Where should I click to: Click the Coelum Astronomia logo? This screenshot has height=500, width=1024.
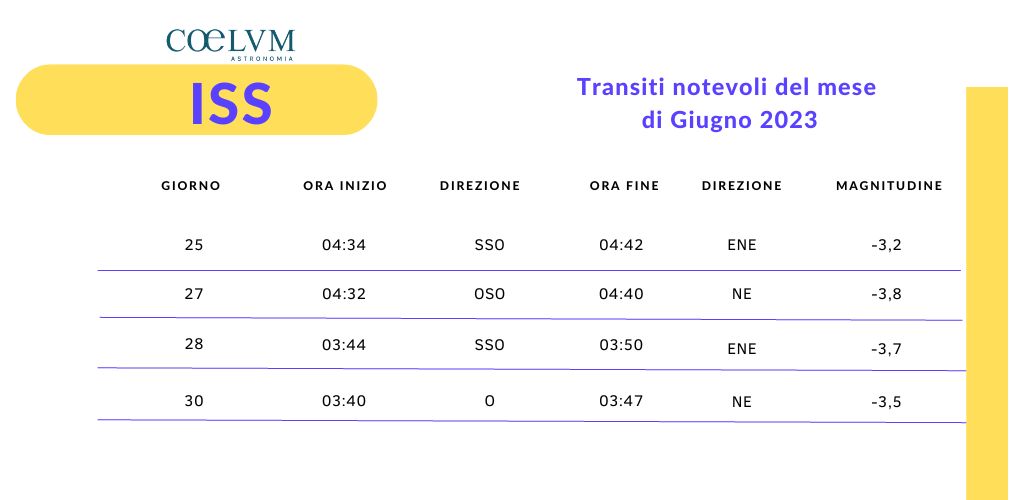point(231,45)
